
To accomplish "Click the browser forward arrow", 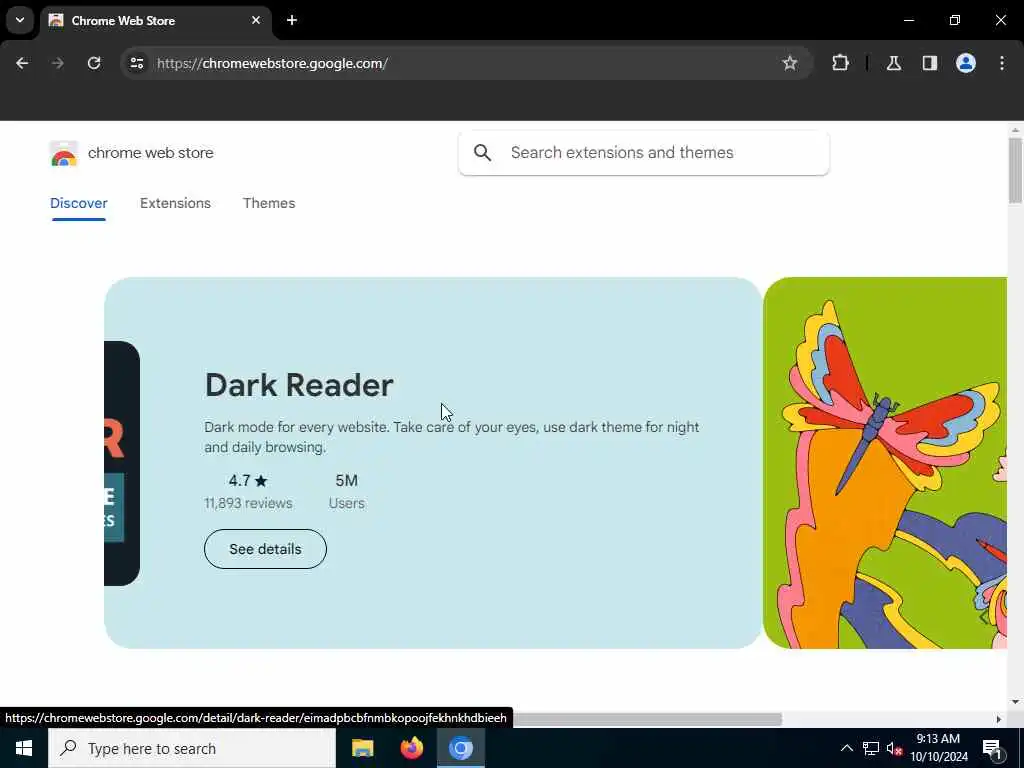I will point(57,63).
